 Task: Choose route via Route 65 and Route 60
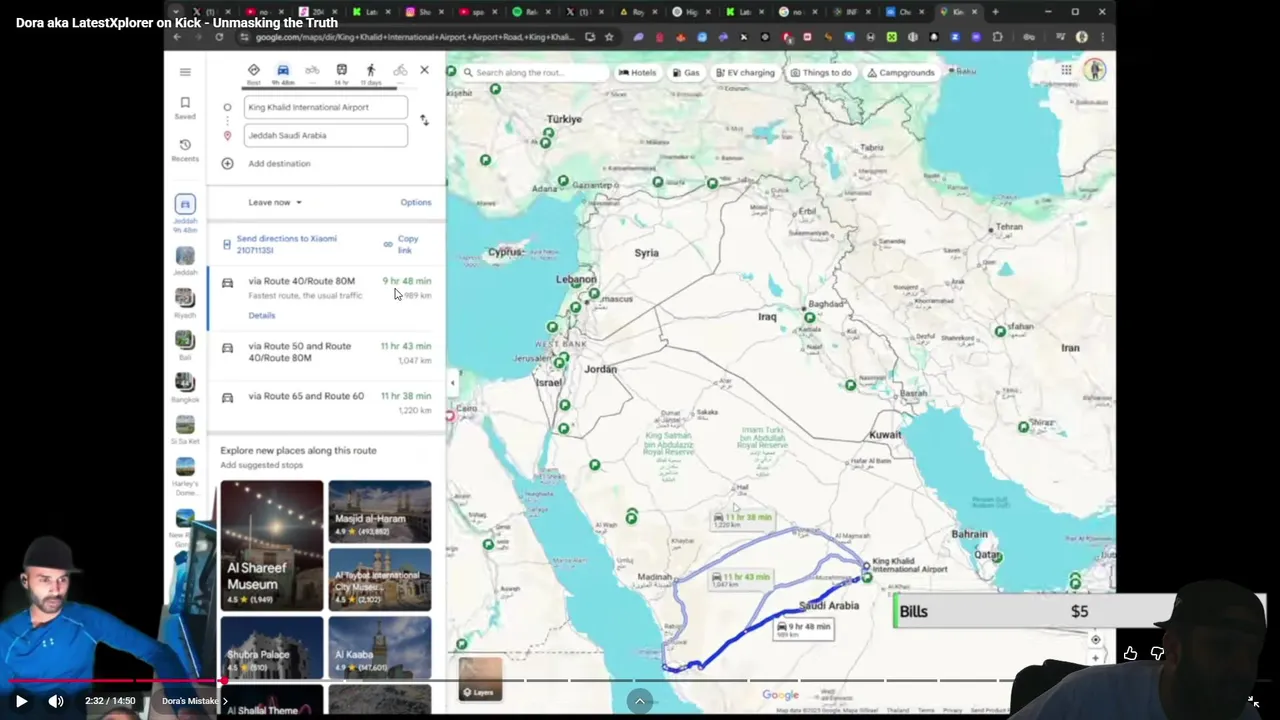point(327,402)
